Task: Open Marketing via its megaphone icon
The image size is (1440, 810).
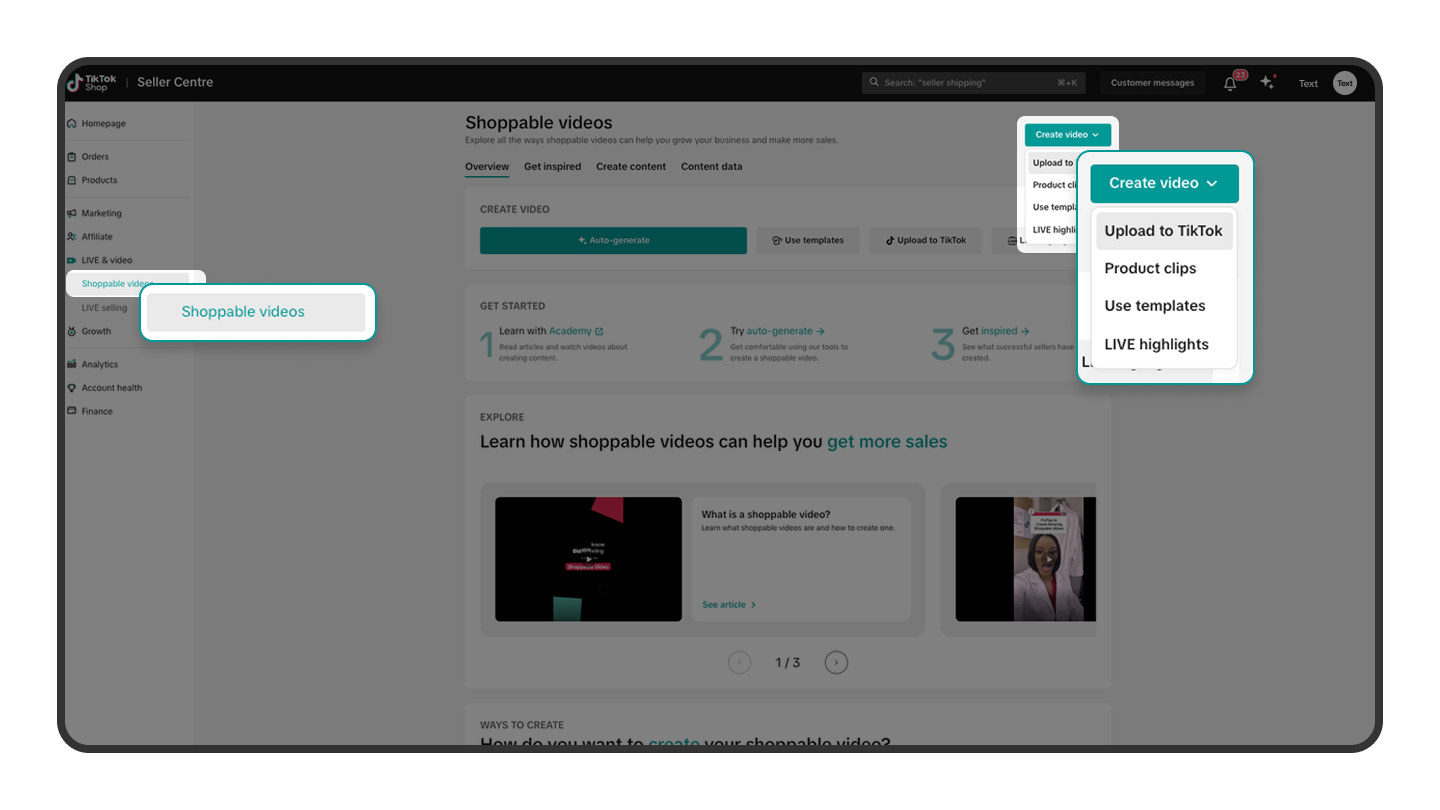Action: pos(72,213)
